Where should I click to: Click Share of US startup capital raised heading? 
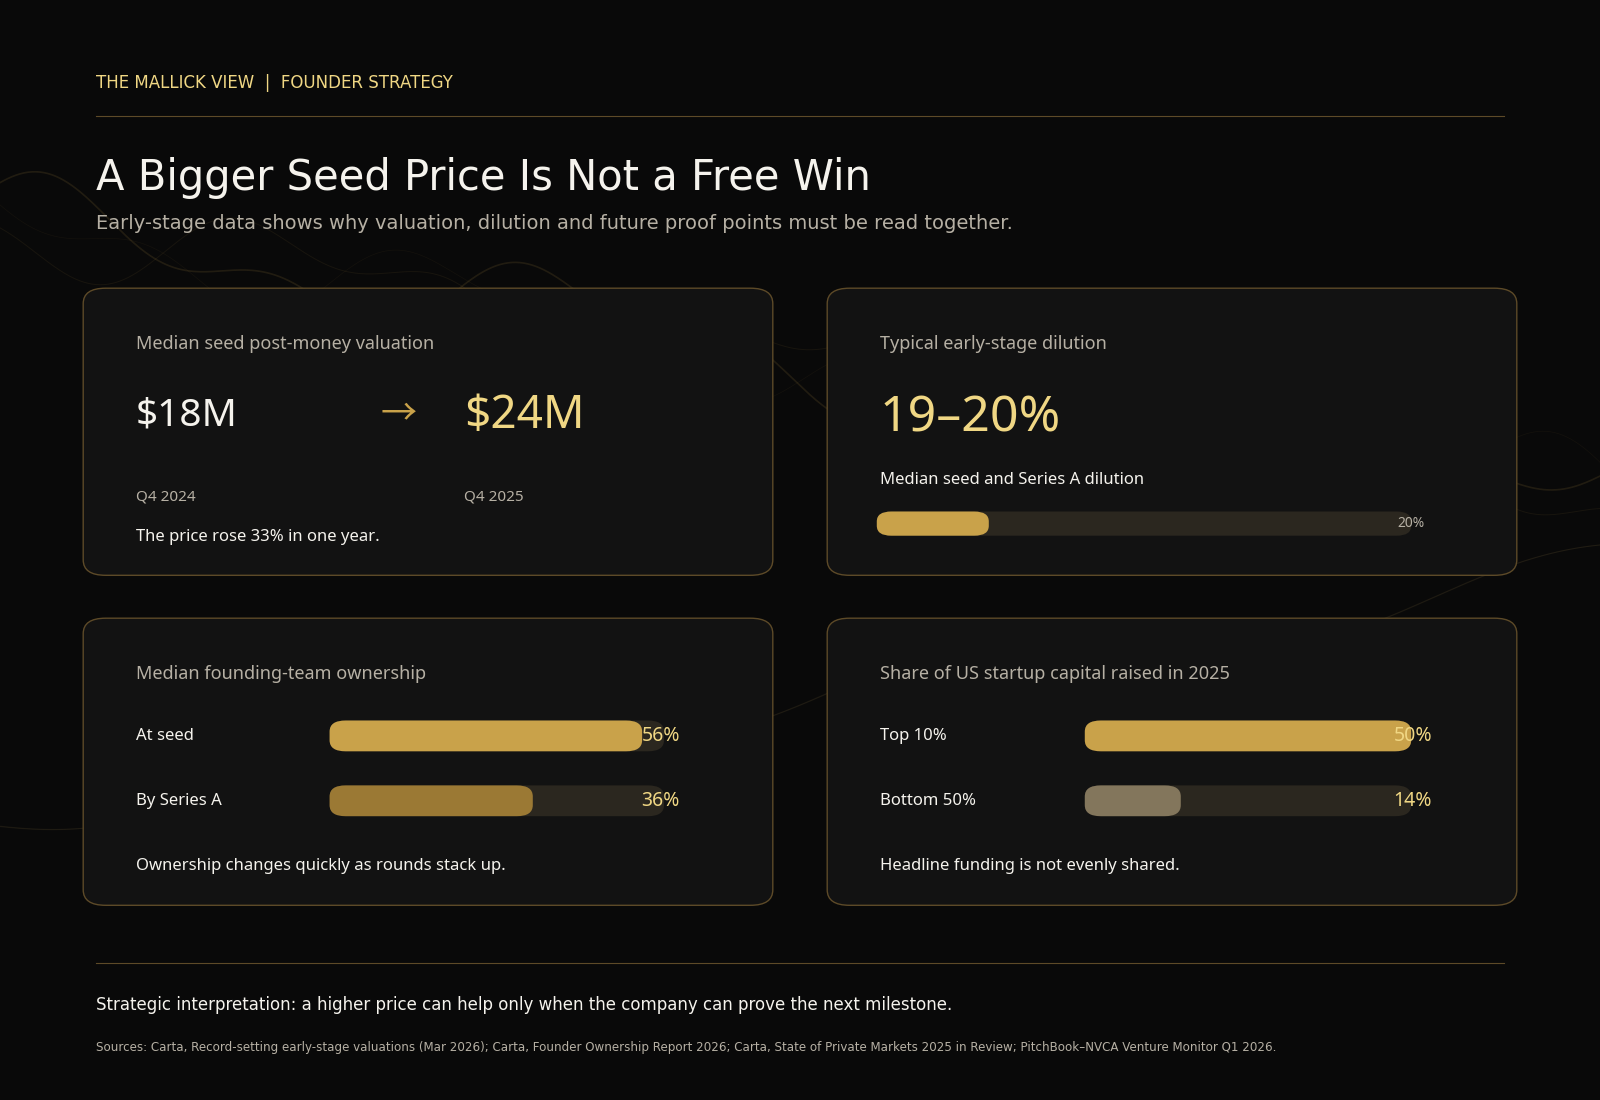click(1055, 673)
